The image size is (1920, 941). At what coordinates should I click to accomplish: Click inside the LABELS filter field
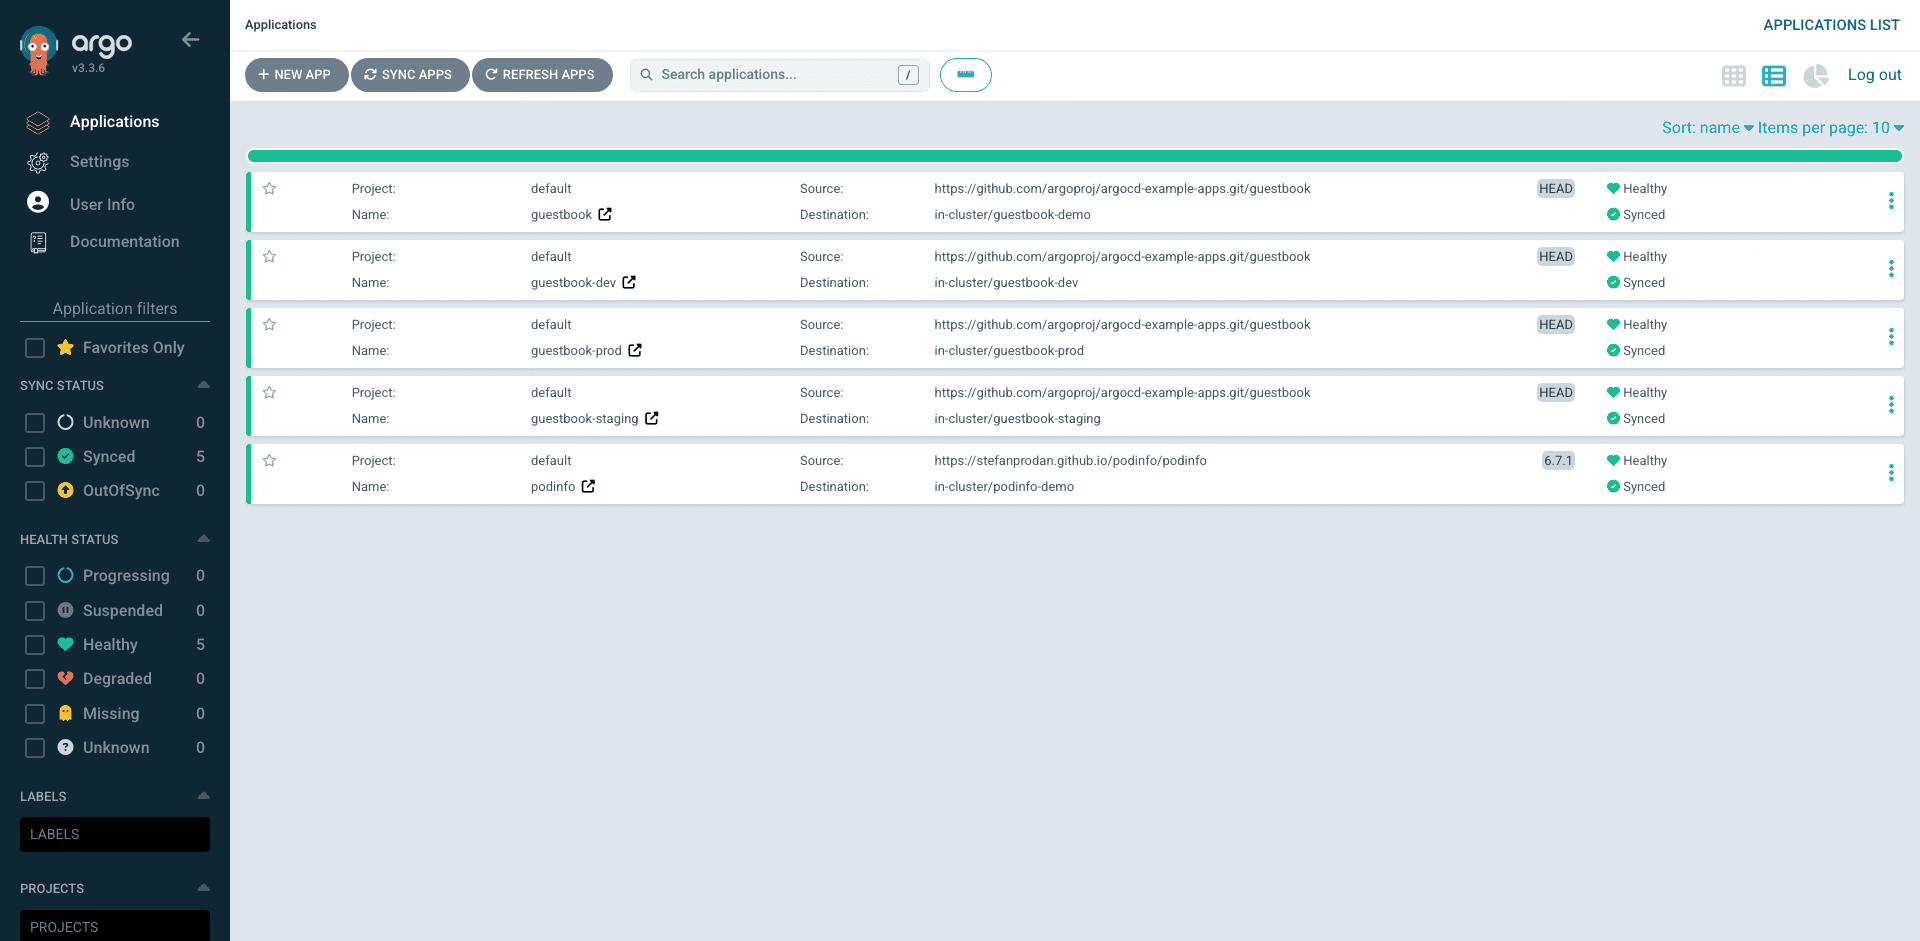click(114, 834)
